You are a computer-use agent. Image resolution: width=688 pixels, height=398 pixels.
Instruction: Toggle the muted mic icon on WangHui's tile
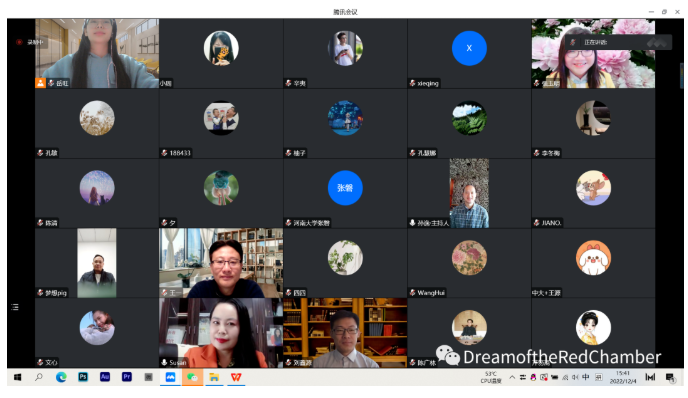coord(412,293)
